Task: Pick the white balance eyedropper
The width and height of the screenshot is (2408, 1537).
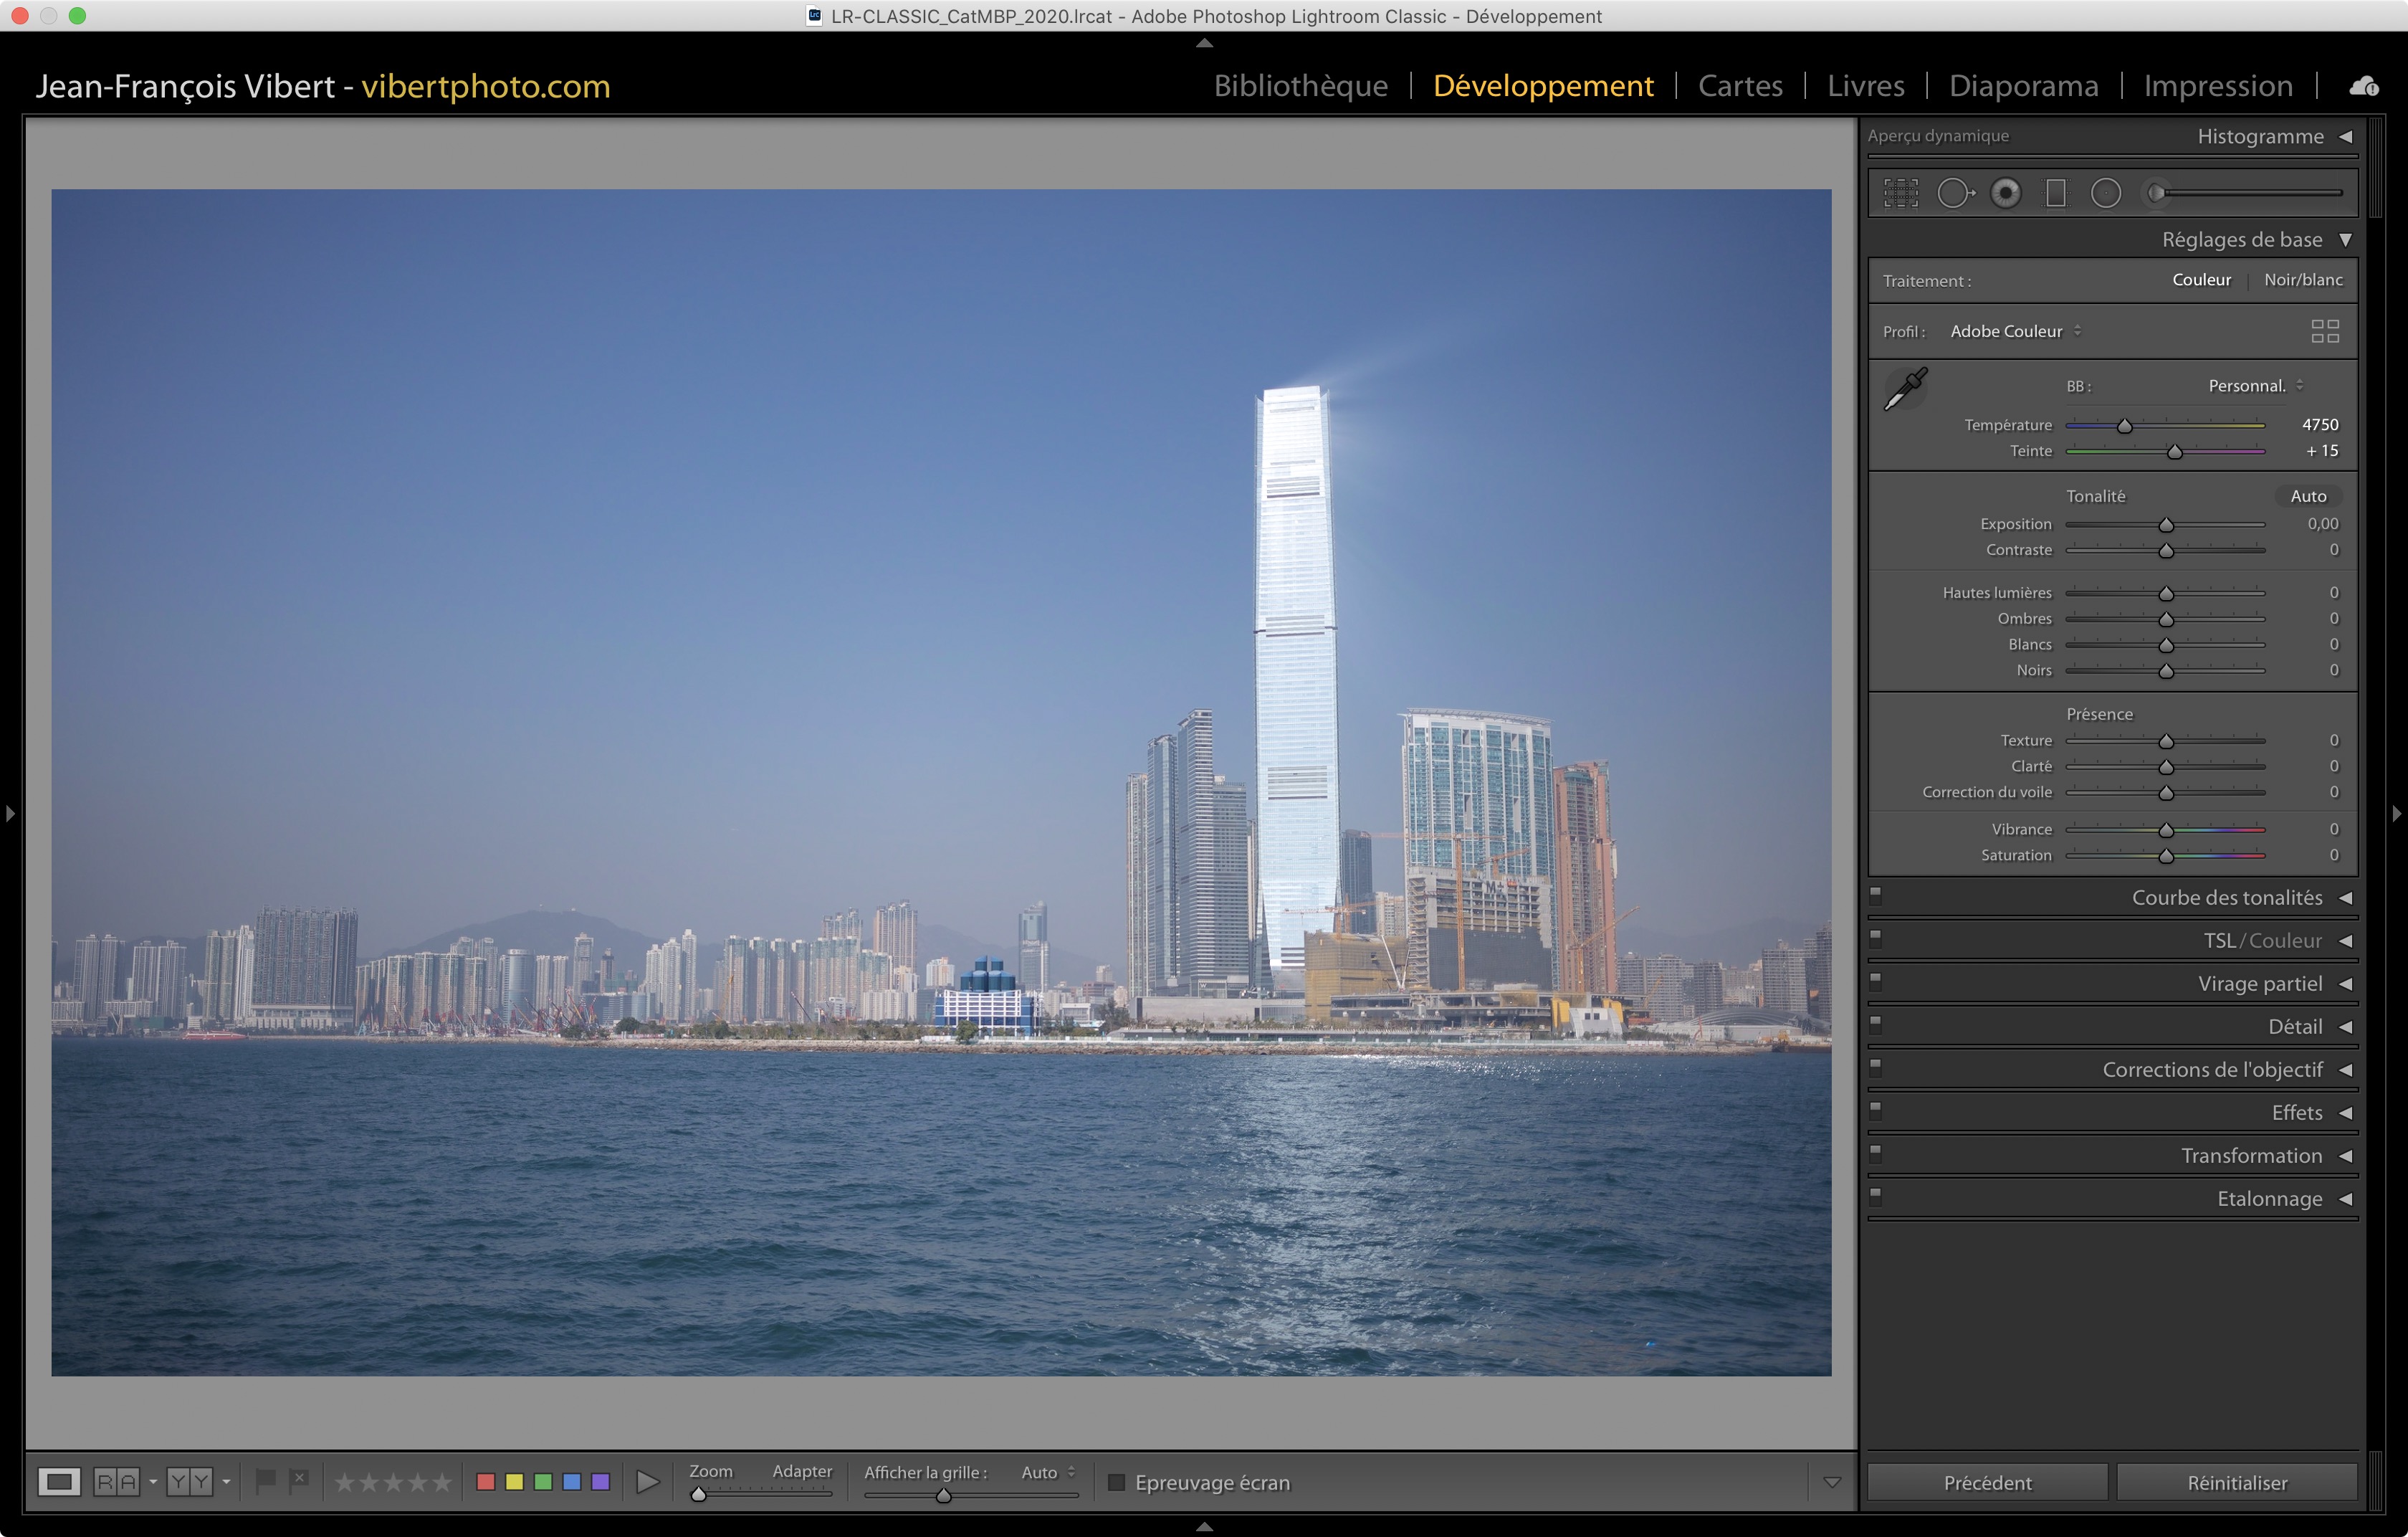Action: point(1905,389)
